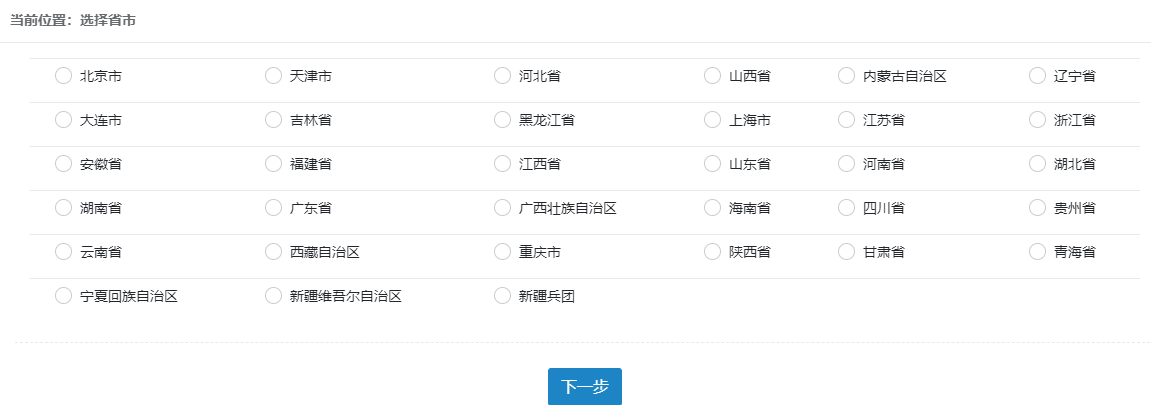This screenshot has height=405, width=1151.
Task: Choose 广西壮族自治区 radio option
Action: [x=502, y=208]
